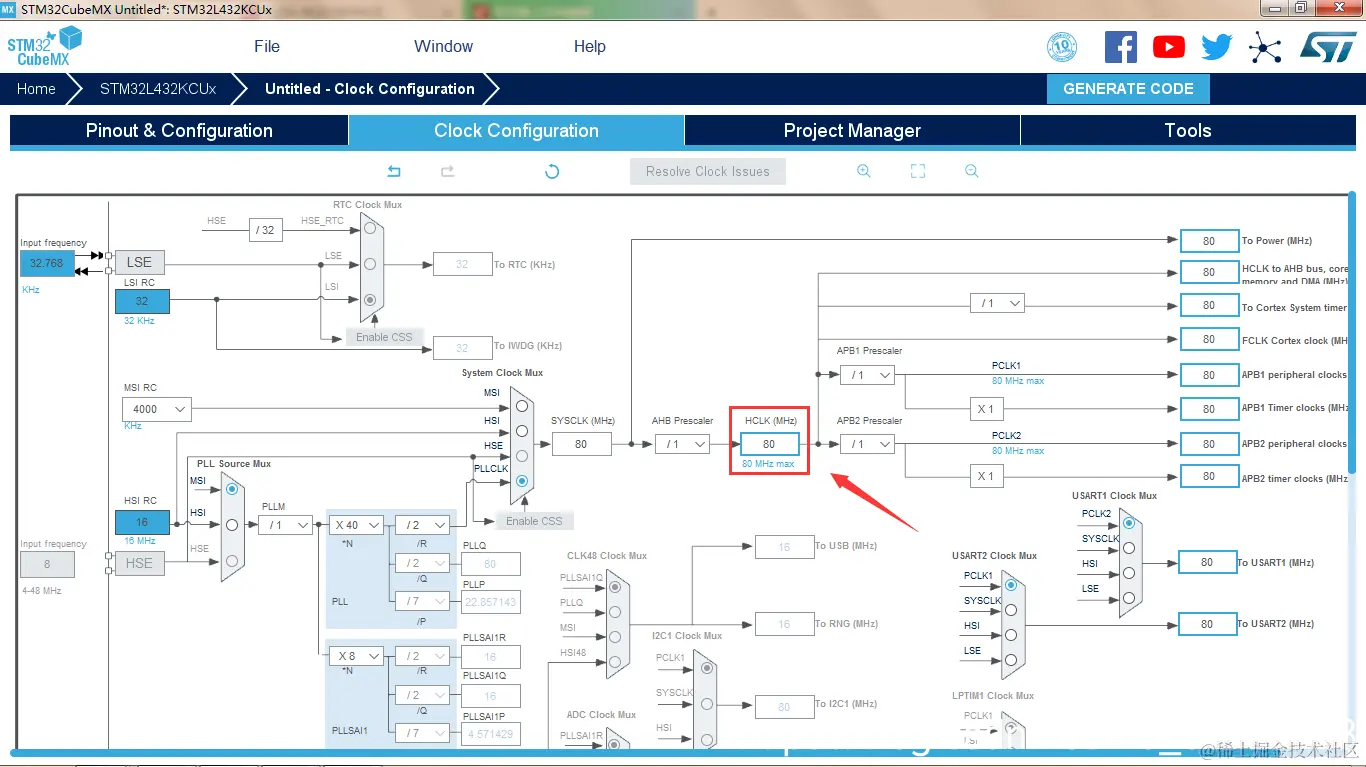Fit clock diagram to screen icon
Image resolution: width=1366 pixels, height=767 pixels.
coord(918,171)
